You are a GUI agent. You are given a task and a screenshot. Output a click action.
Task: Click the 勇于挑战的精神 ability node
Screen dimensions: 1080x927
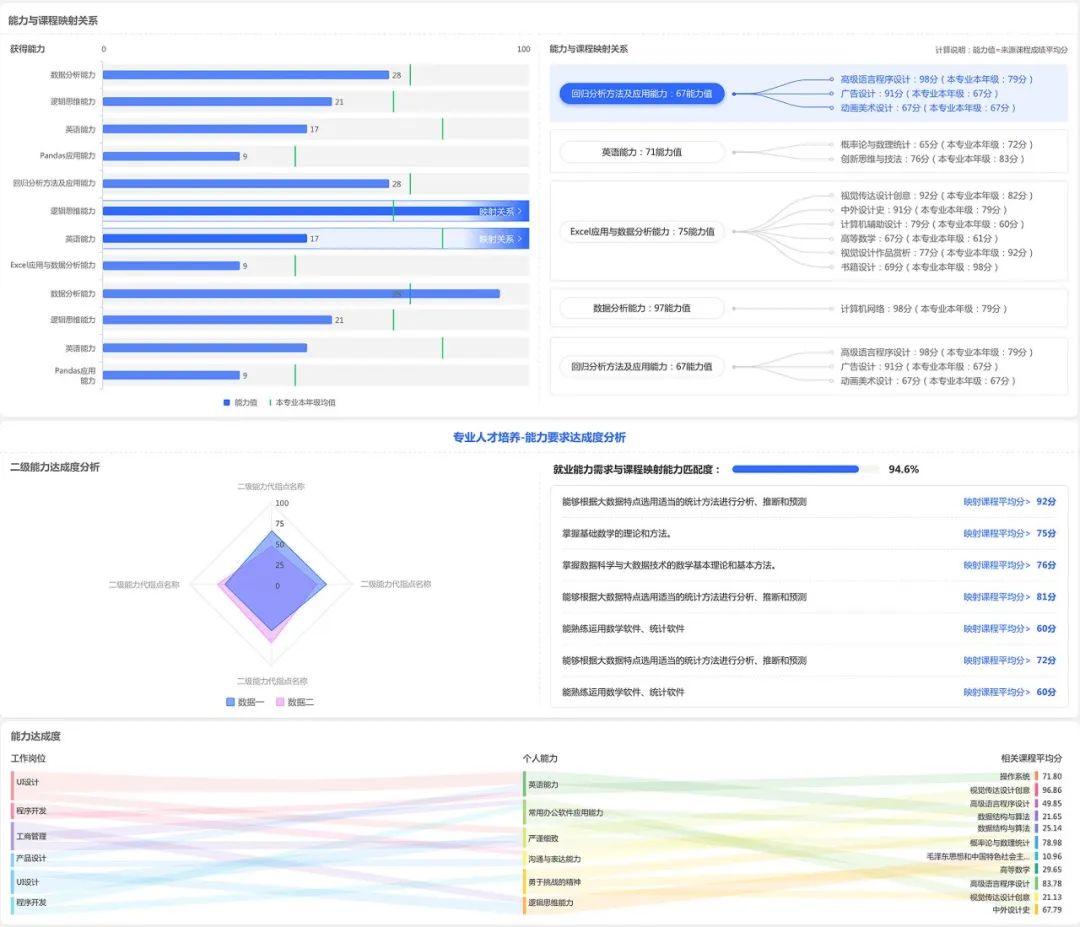point(554,882)
